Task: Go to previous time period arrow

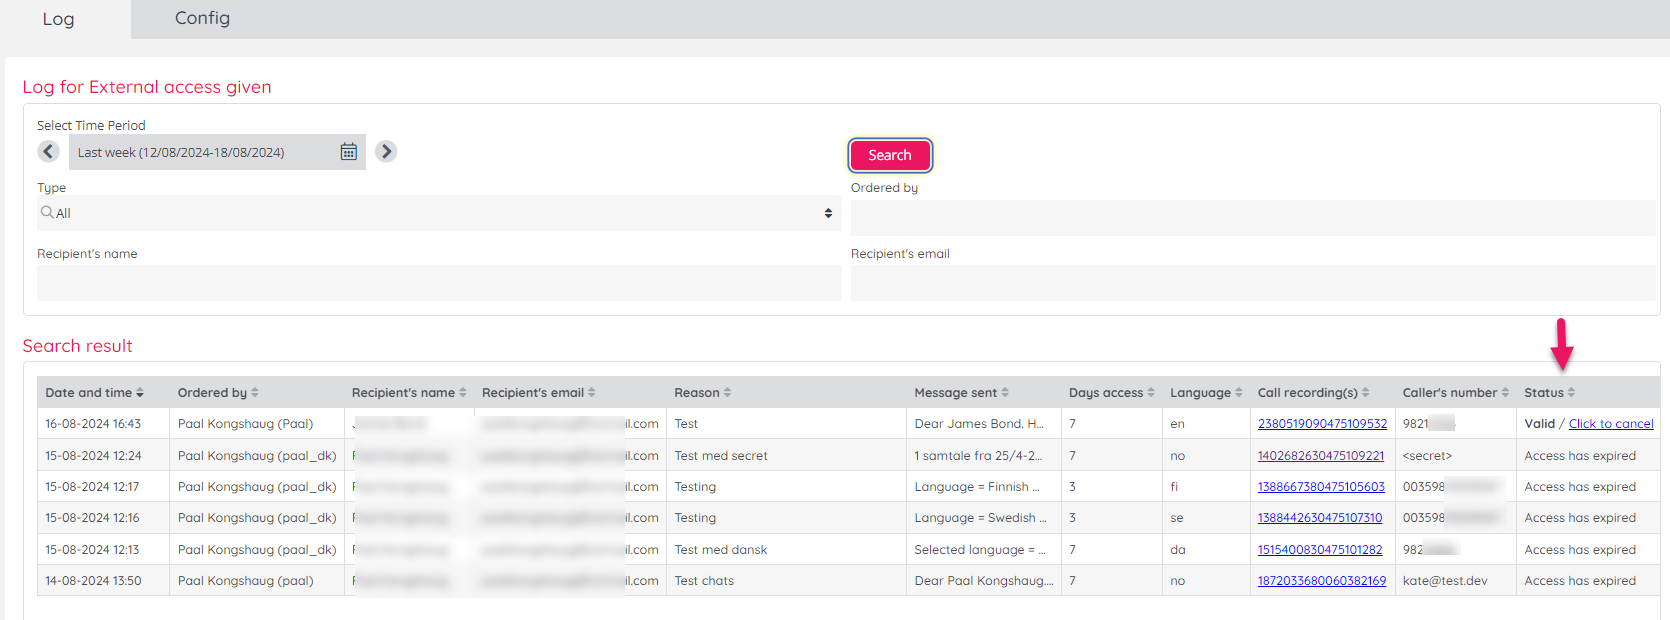Action: point(48,151)
